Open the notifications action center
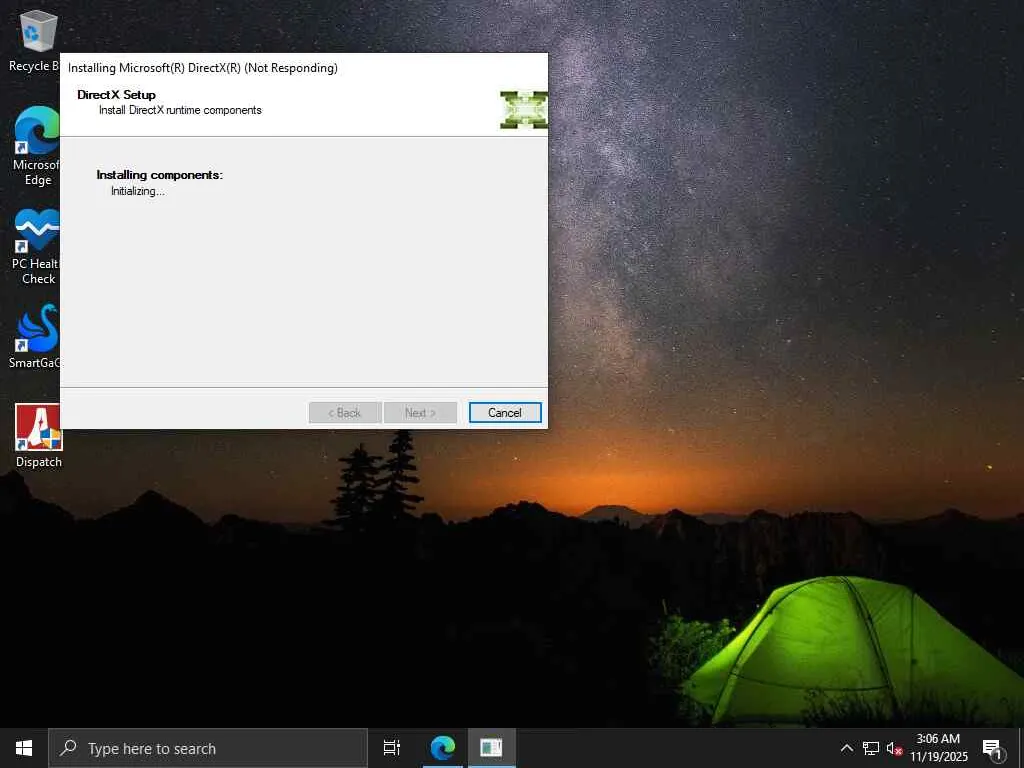 tap(992, 748)
